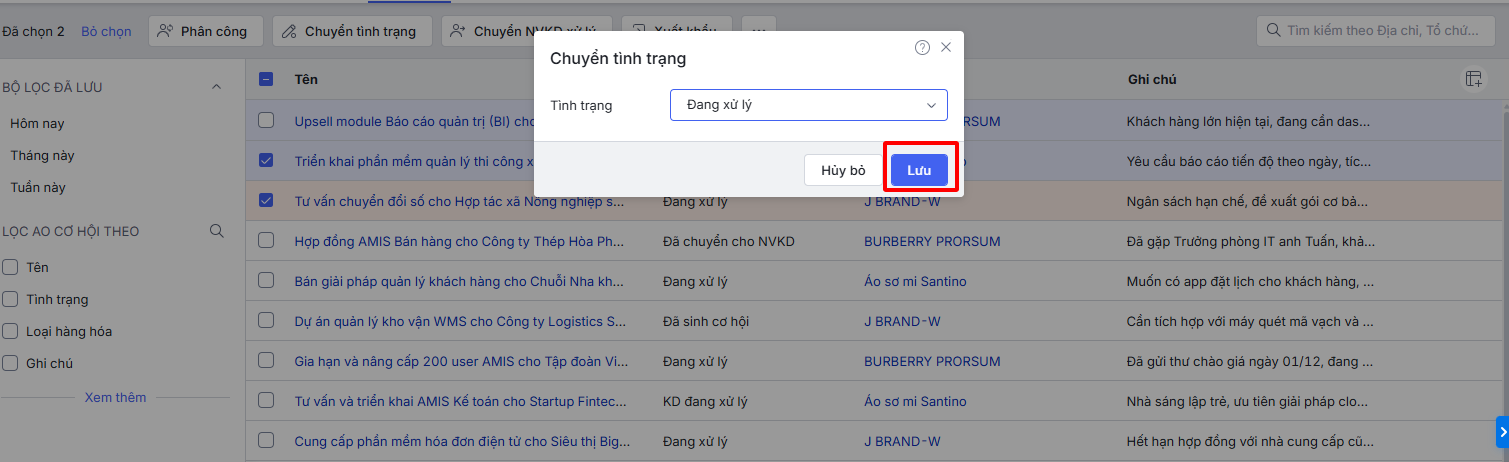The height and width of the screenshot is (462, 1509).
Task: Select the Hôm nay saved filter
Action: (37, 123)
